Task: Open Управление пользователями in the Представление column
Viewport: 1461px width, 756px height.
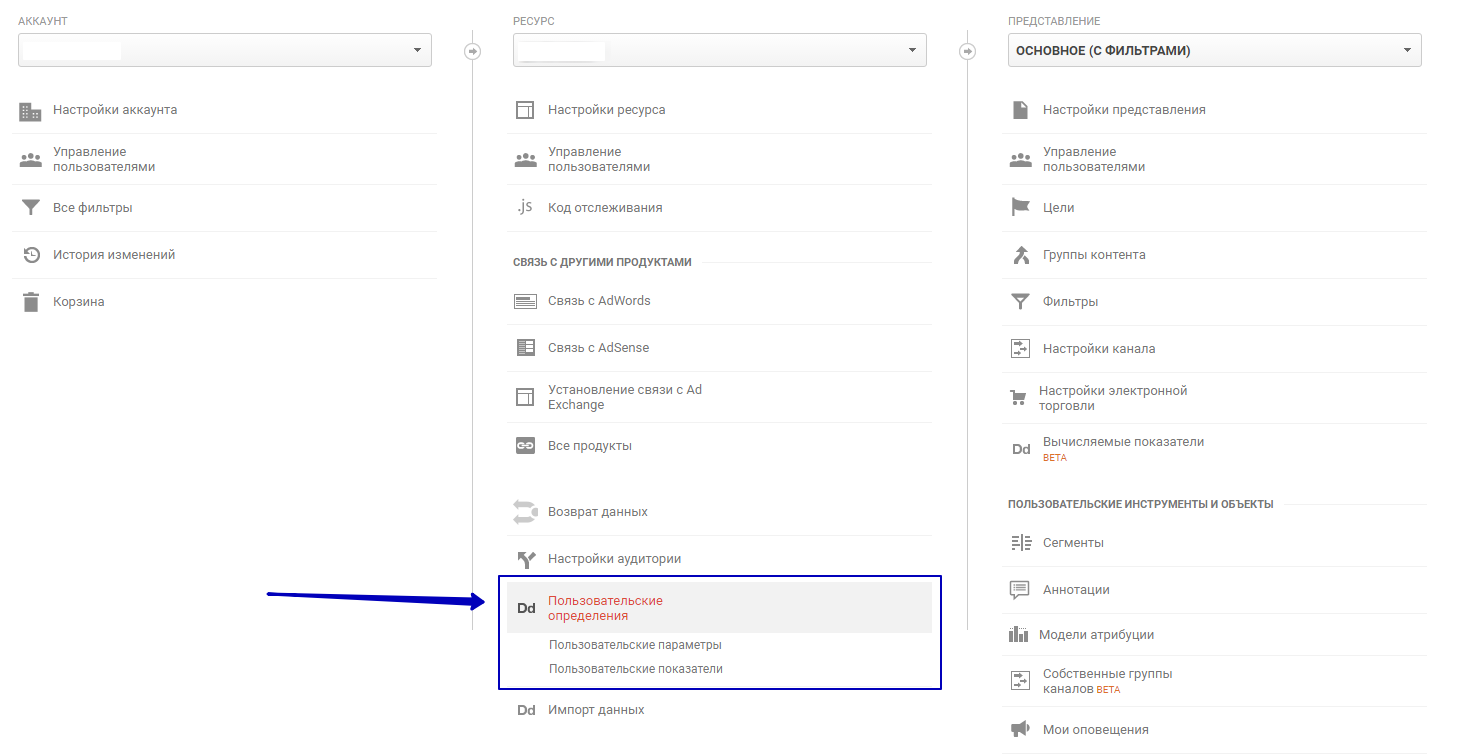Action: (x=1094, y=159)
